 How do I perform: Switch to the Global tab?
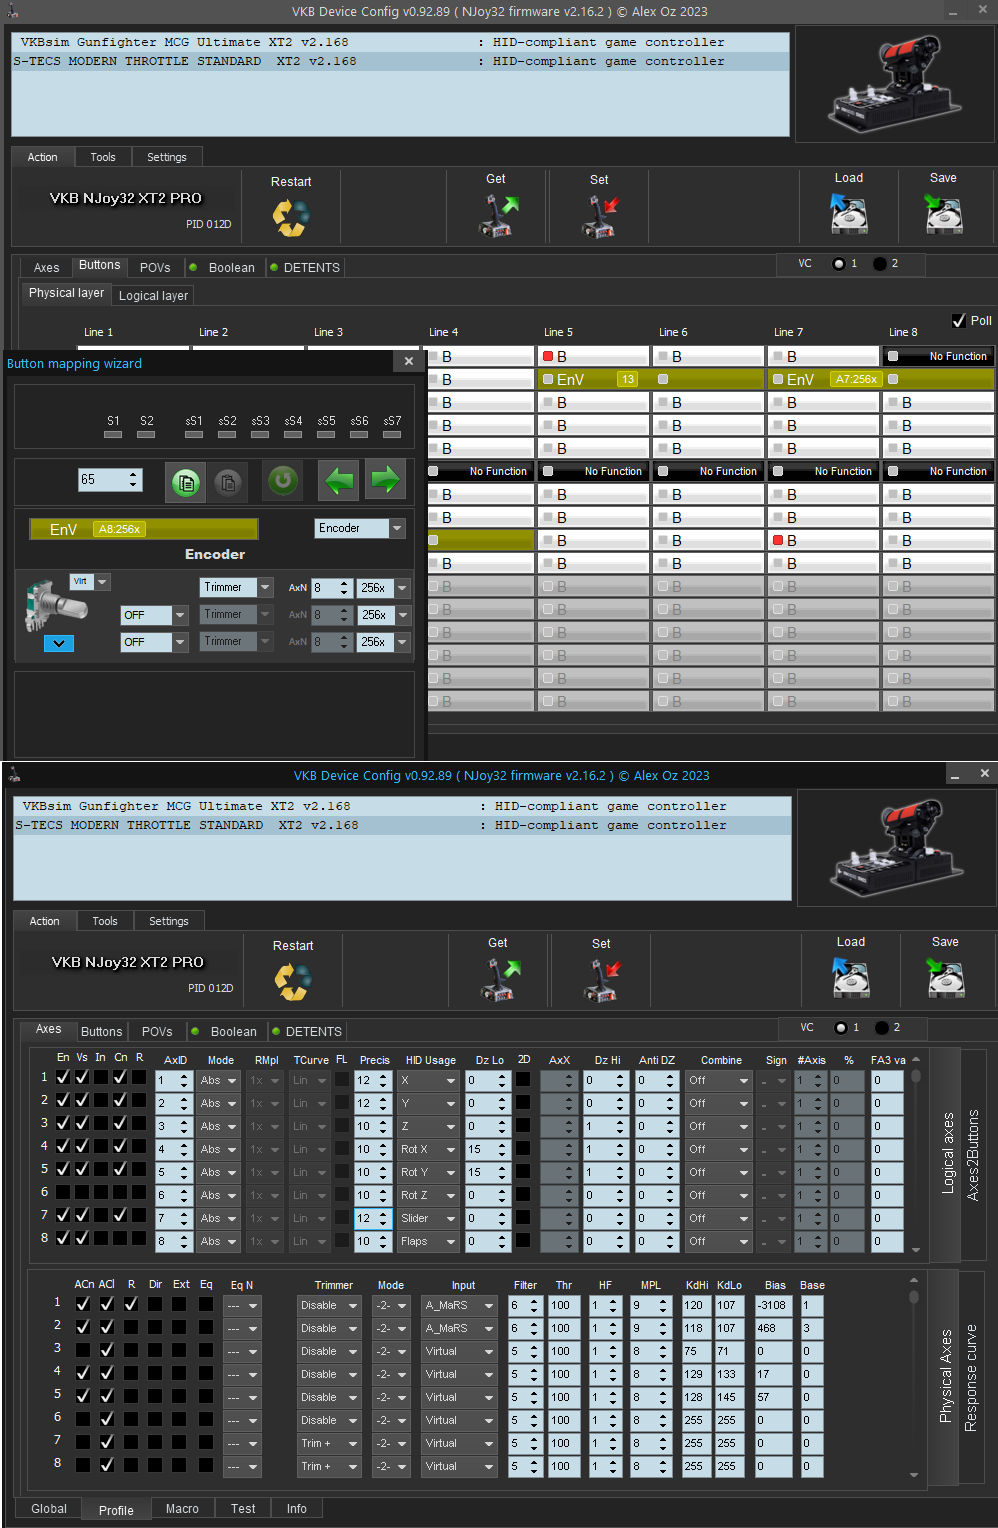coord(49,1509)
